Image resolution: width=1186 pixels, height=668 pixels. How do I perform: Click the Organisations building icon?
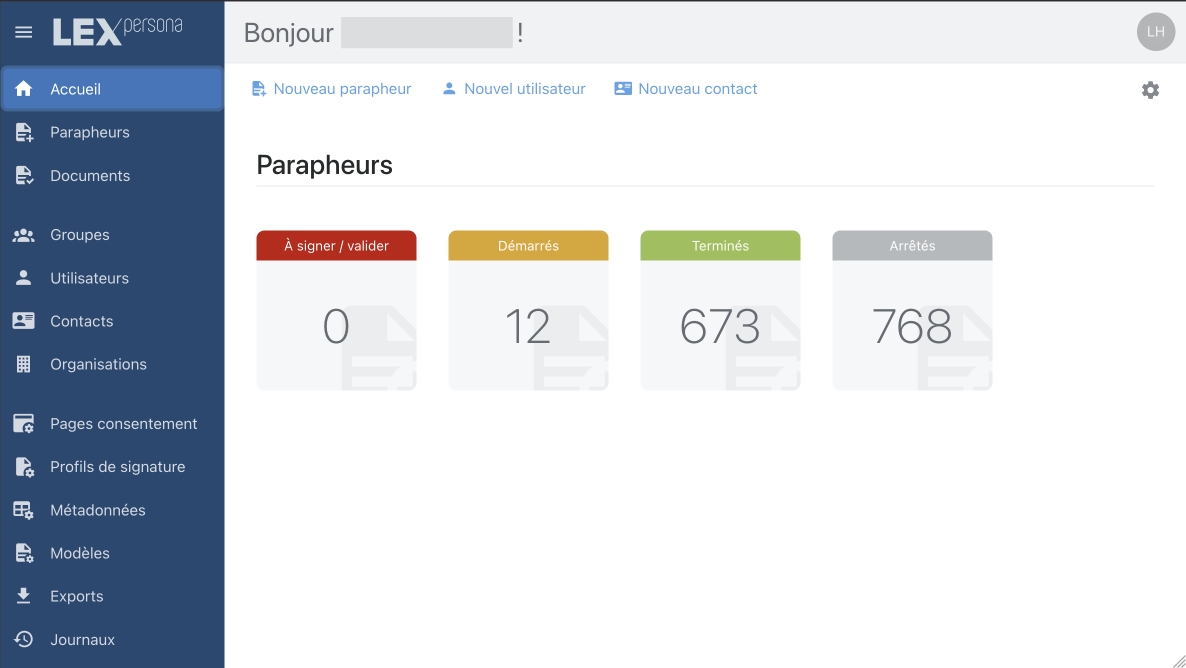coord(24,364)
